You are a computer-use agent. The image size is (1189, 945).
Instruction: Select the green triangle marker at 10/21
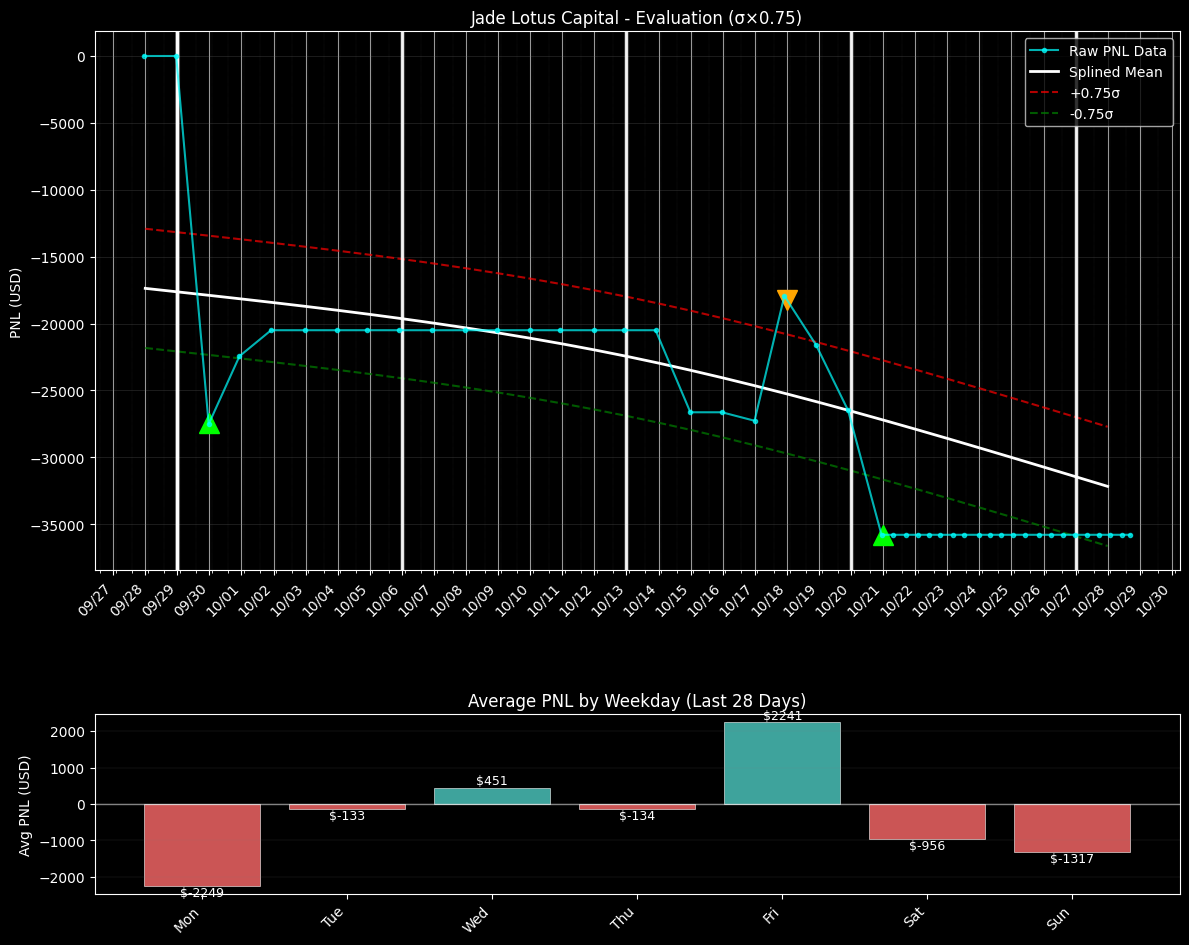coord(883,536)
